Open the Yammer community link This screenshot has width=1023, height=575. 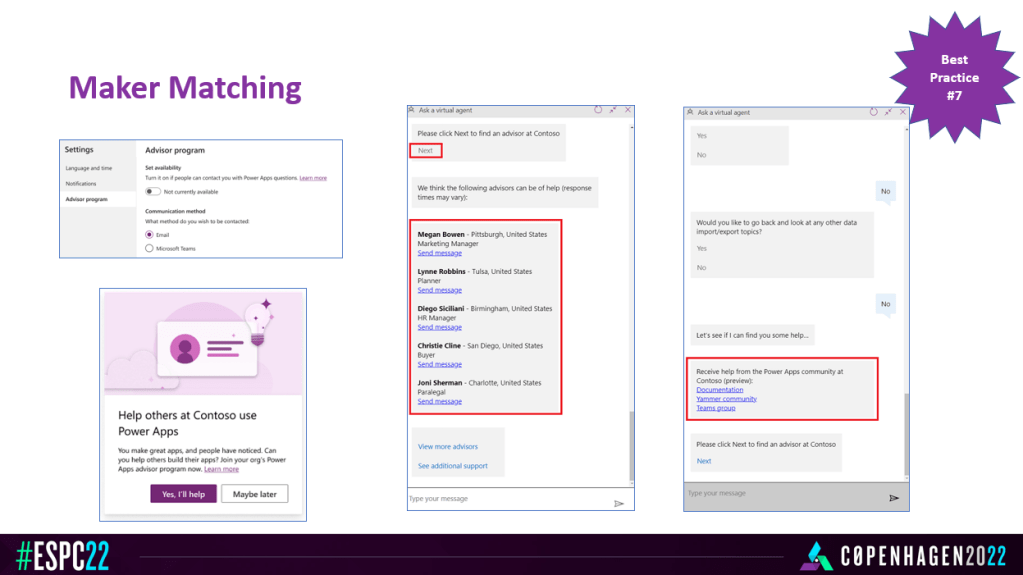point(726,399)
